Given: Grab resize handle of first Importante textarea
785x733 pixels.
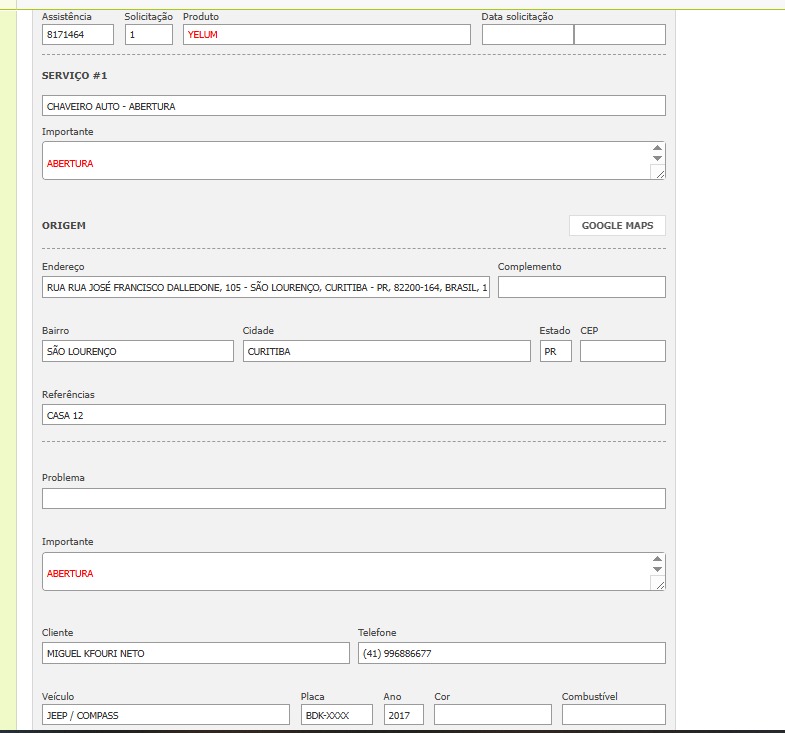Looking at the screenshot, I should (657, 173).
